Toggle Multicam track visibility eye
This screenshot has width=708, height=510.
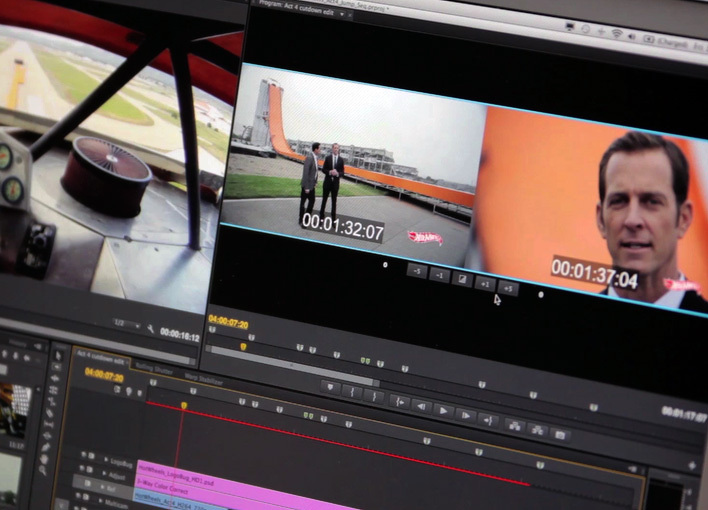(x=79, y=495)
